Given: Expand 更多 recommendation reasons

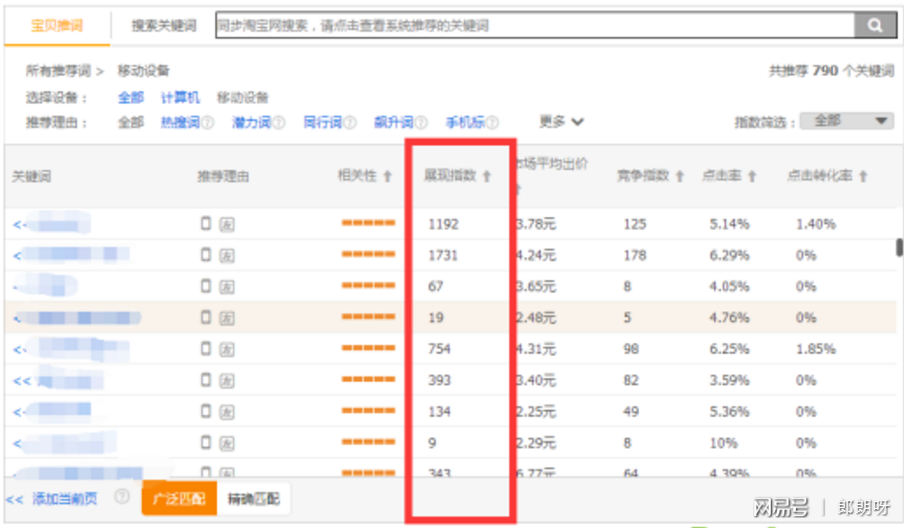Looking at the screenshot, I should (x=561, y=121).
